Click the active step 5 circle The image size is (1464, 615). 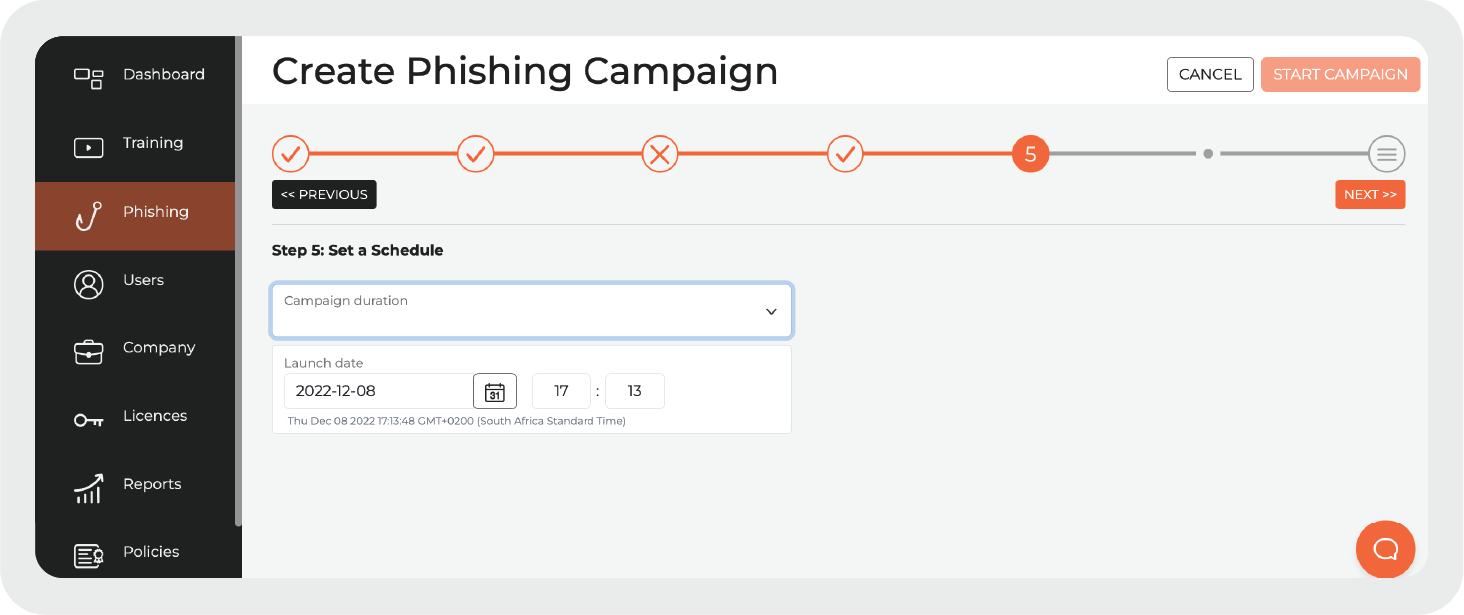tap(1030, 154)
